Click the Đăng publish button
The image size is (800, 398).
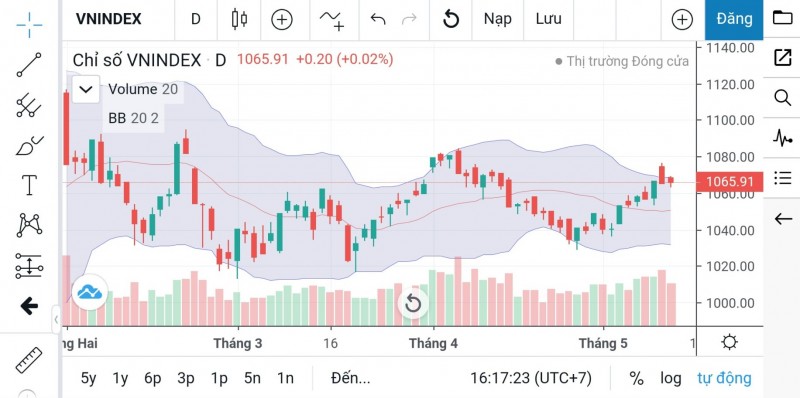[x=734, y=19]
